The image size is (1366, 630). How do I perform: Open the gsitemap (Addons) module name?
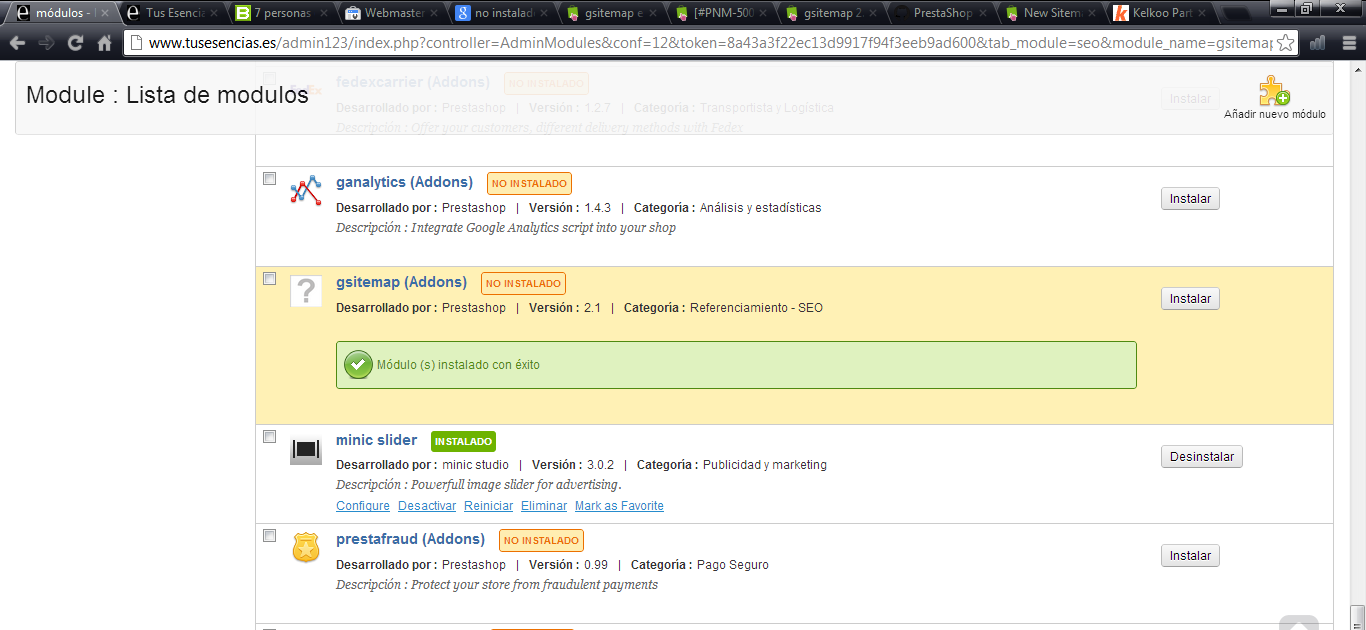pyautogui.click(x=401, y=282)
